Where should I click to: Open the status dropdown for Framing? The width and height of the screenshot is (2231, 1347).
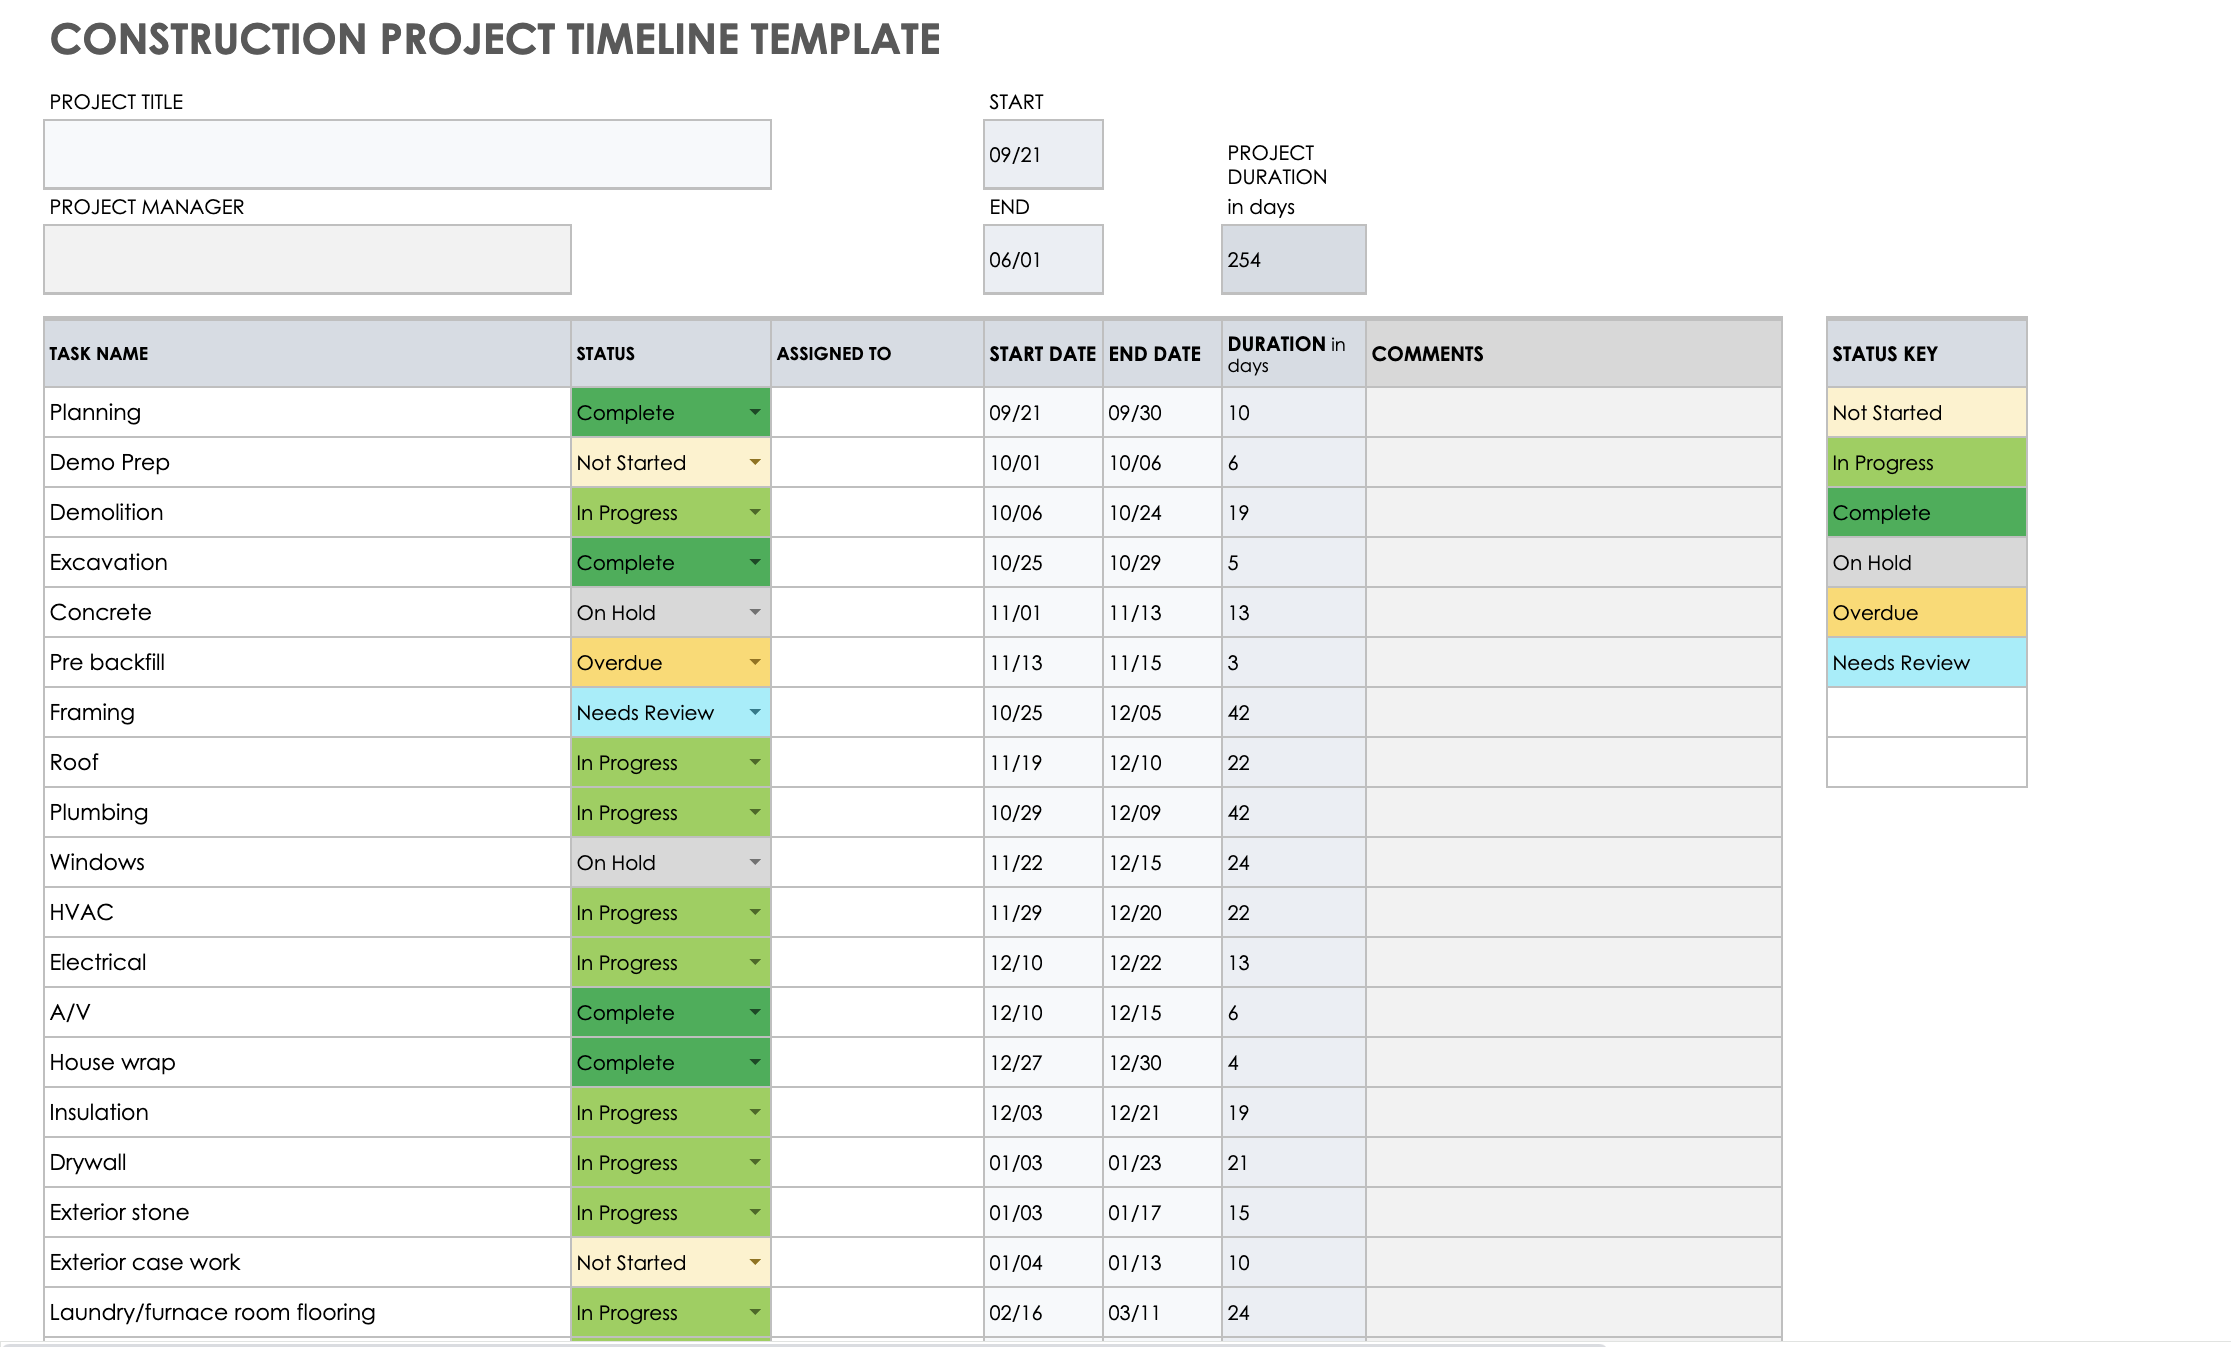click(x=753, y=712)
